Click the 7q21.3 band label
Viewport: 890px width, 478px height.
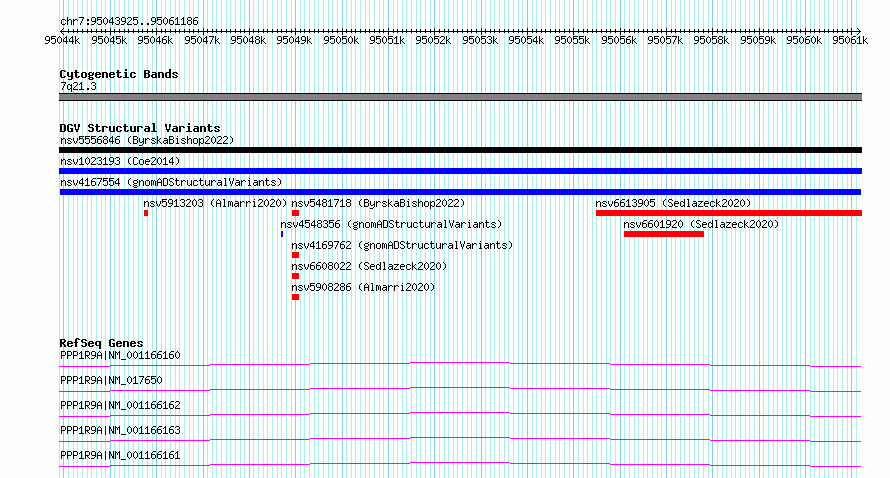tap(78, 86)
